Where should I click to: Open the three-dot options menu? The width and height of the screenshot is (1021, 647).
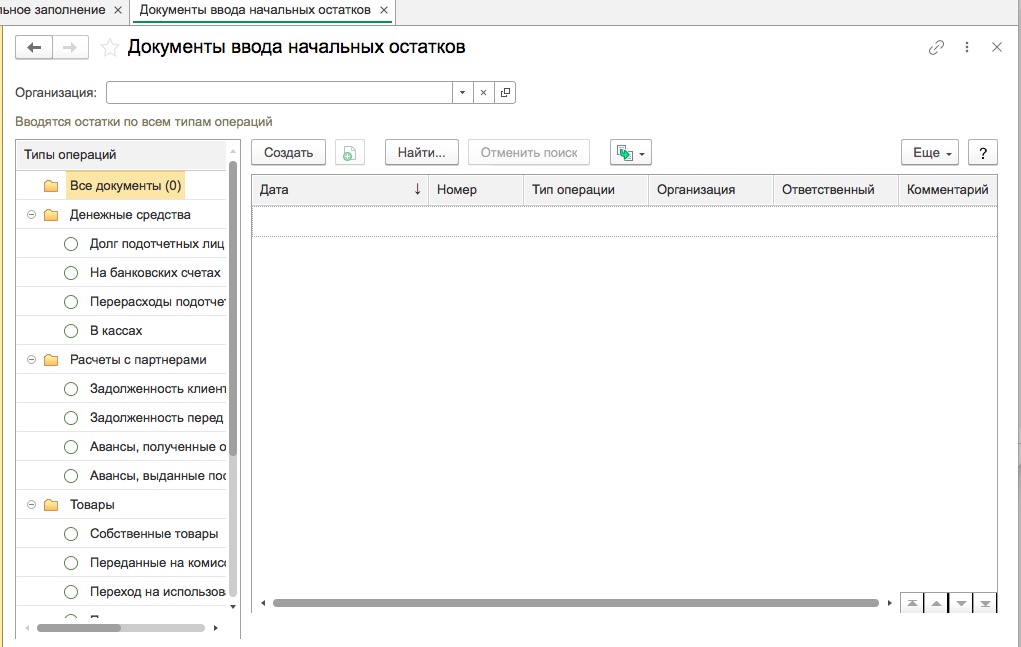click(x=967, y=48)
